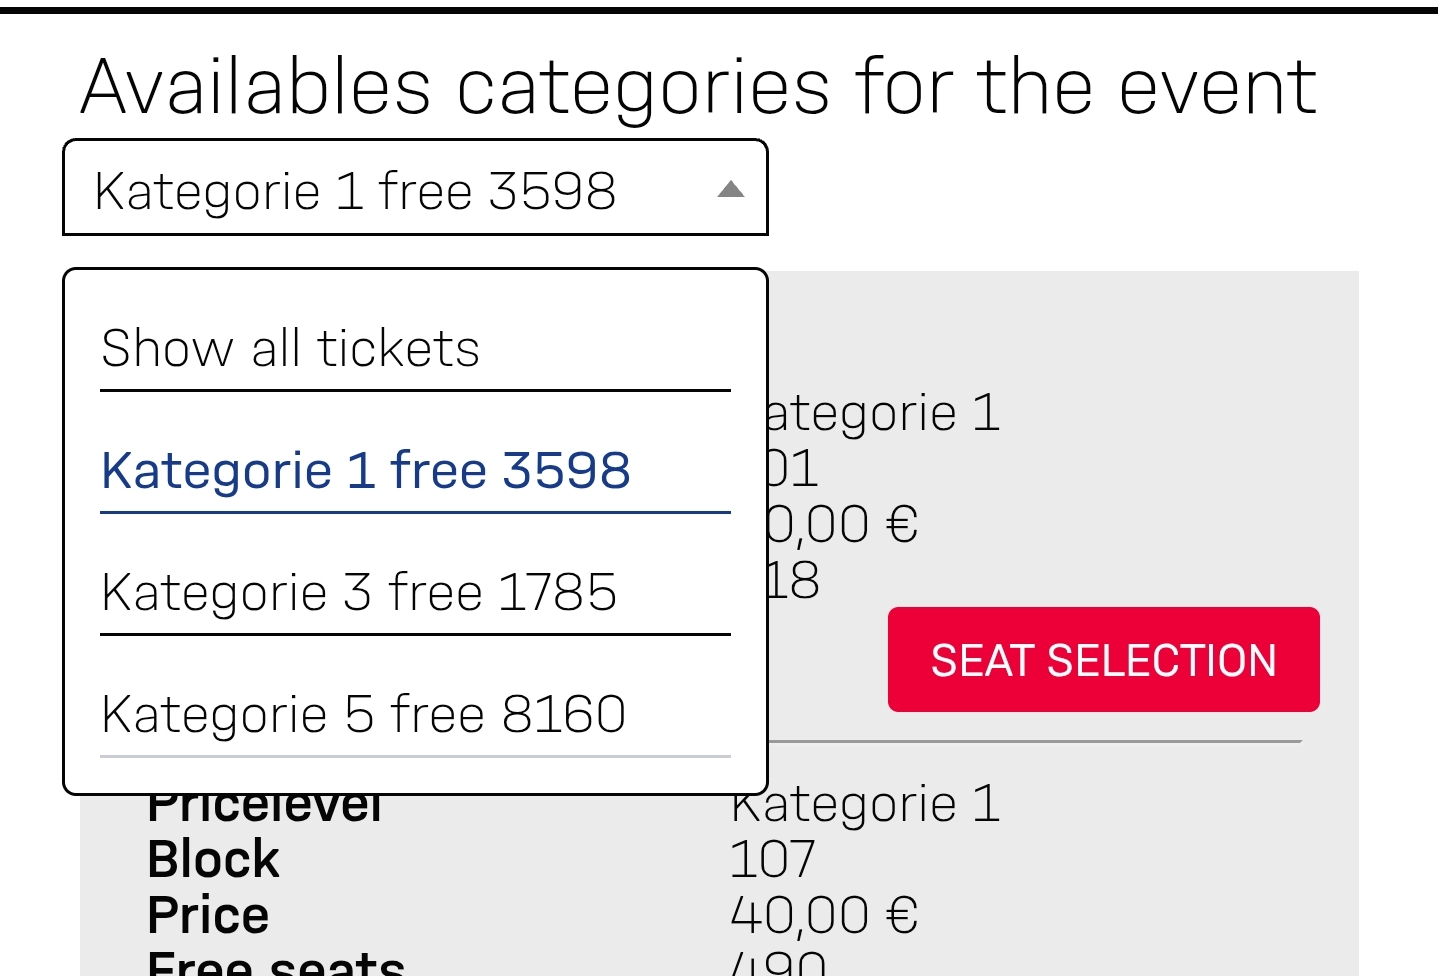Click the dropdown arrow triangle icon
This screenshot has width=1438, height=976.
tap(731, 189)
